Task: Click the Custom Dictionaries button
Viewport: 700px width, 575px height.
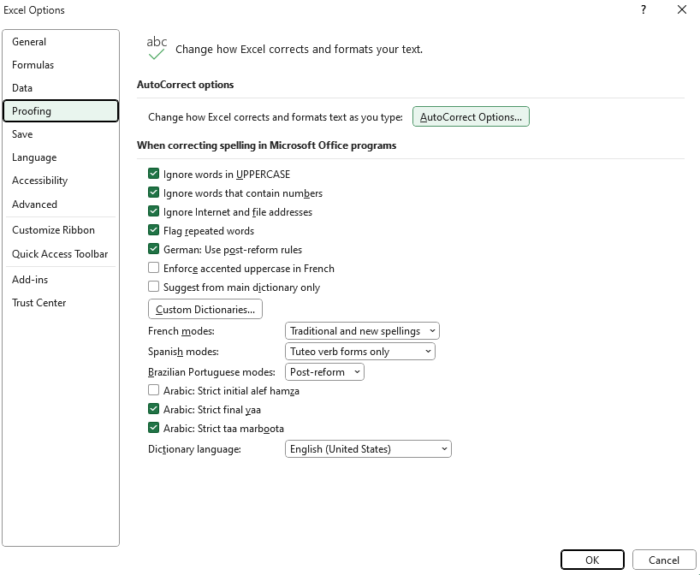Action: (205, 309)
